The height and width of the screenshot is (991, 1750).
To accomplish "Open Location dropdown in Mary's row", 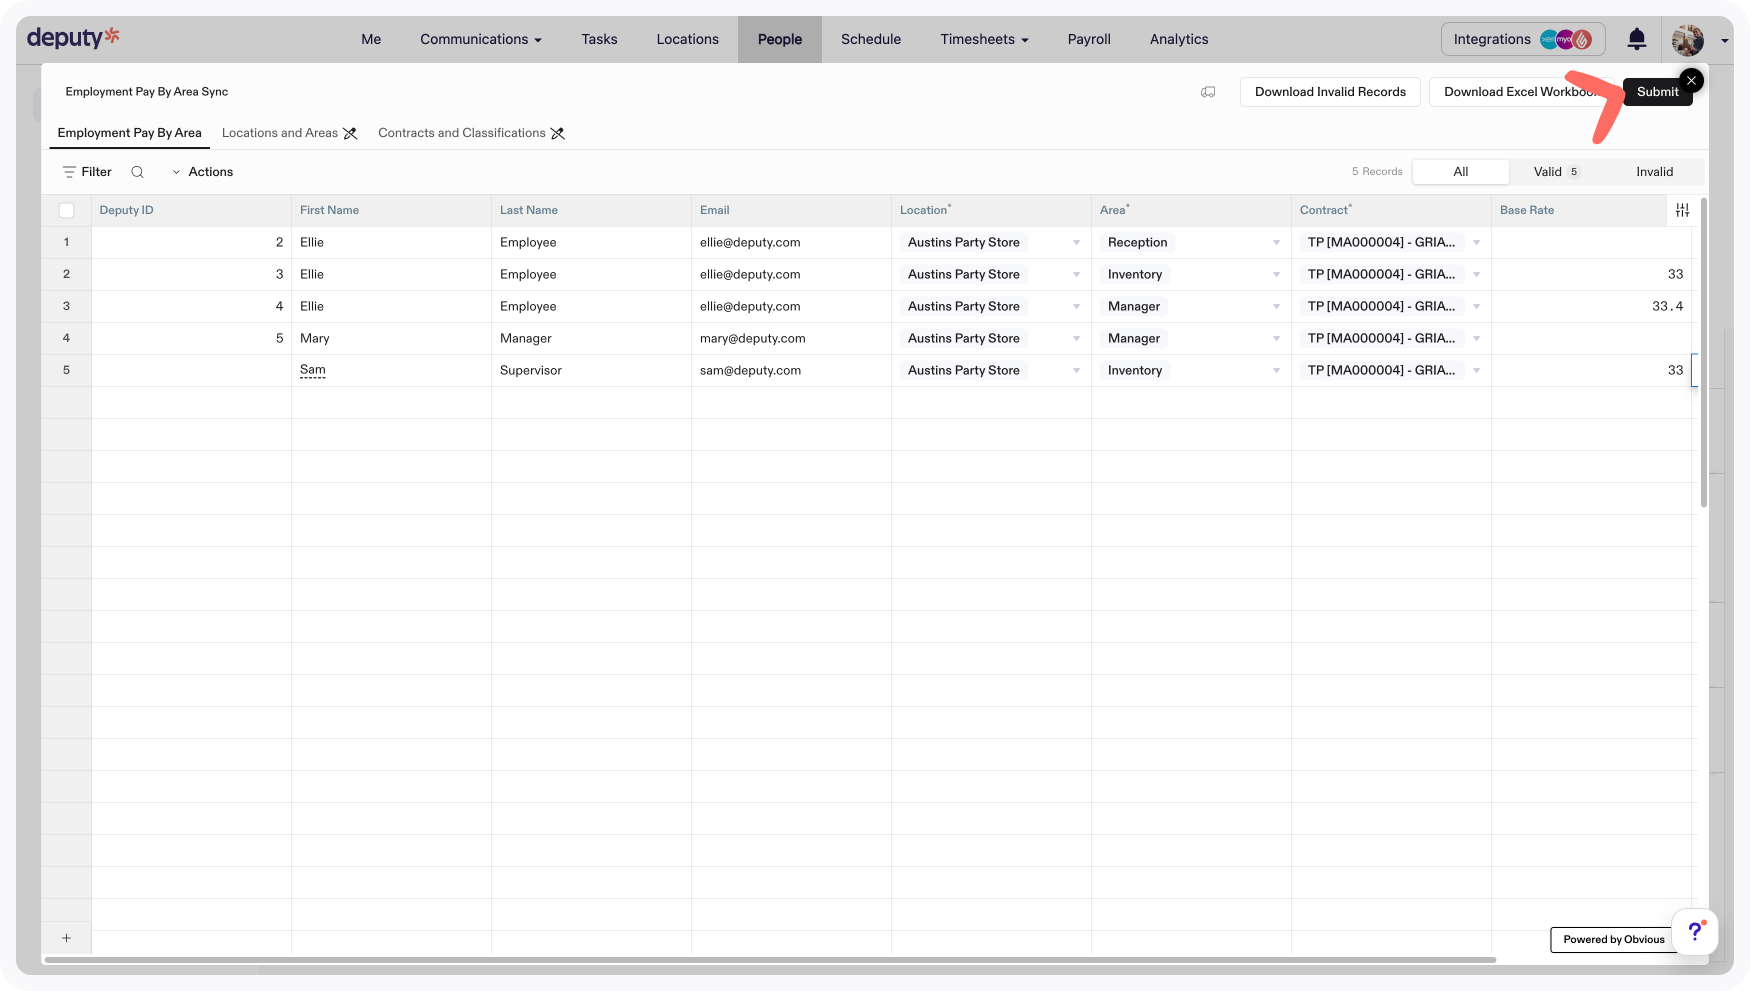I will point(1076,339).
